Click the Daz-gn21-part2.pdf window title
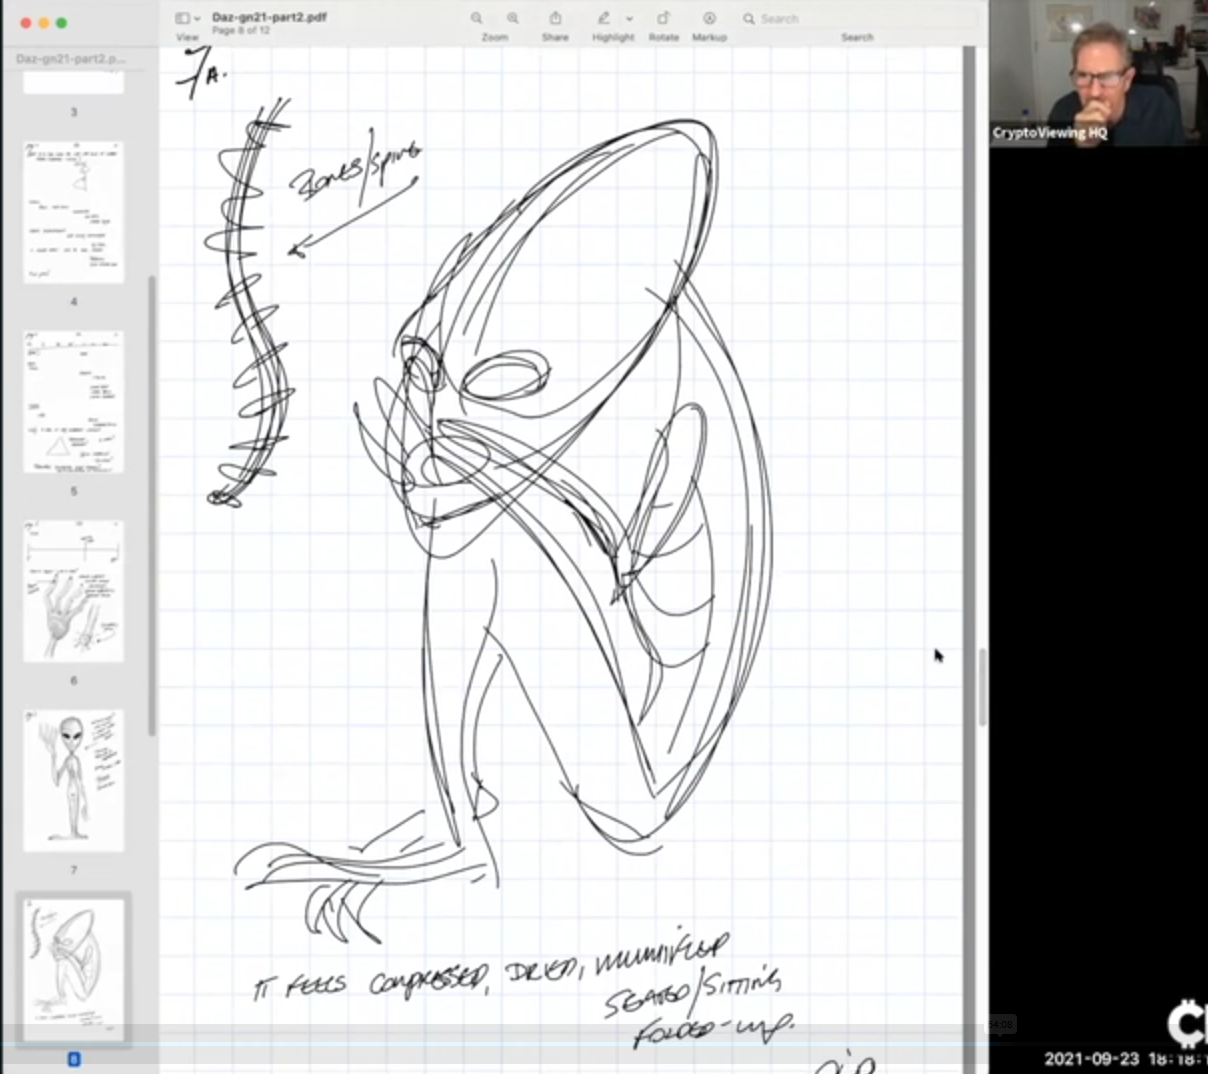The height and width of the screenshot is (1074, 1208). pos(269,17)
